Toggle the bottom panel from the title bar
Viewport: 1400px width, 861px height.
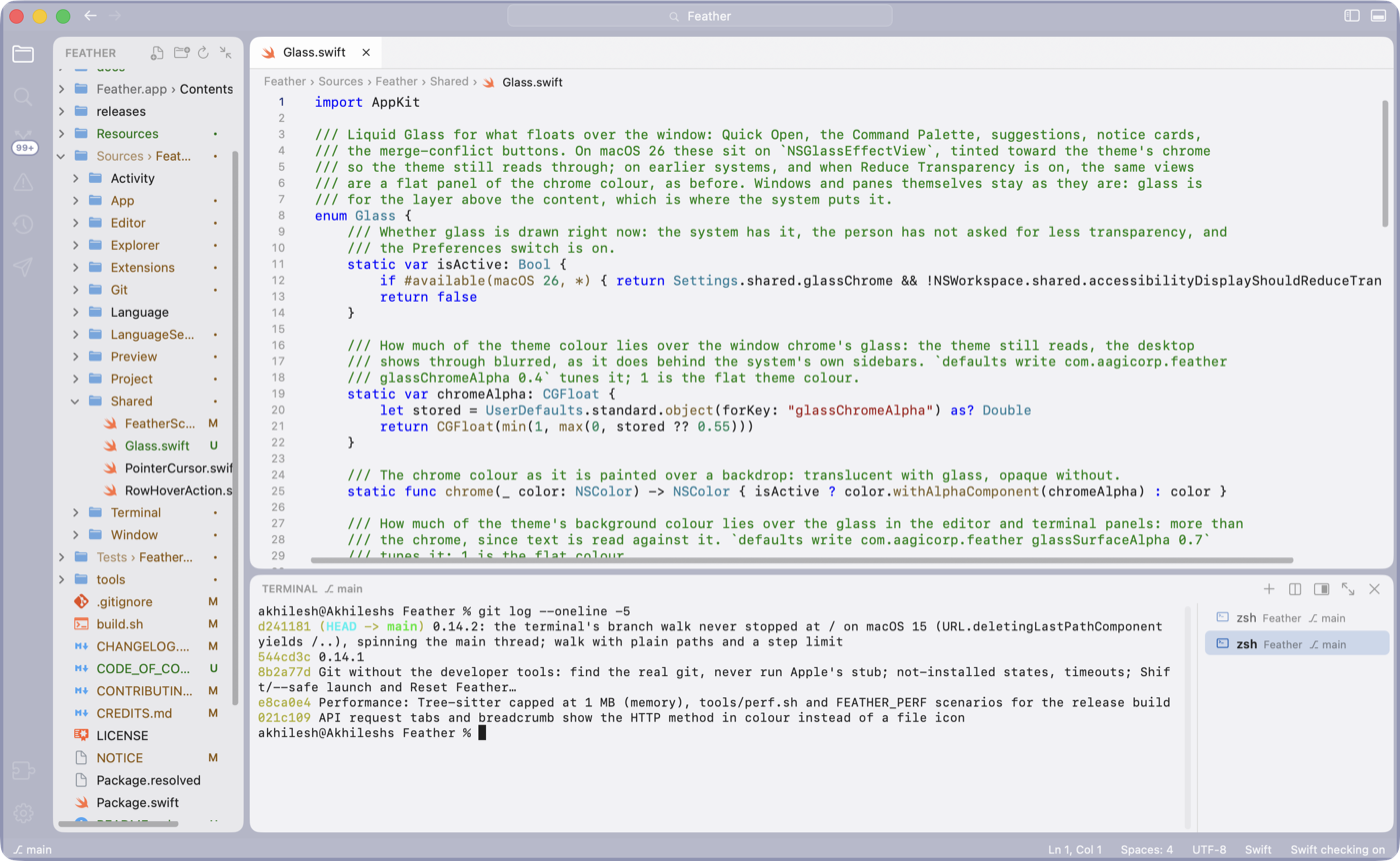point(1379,16)
